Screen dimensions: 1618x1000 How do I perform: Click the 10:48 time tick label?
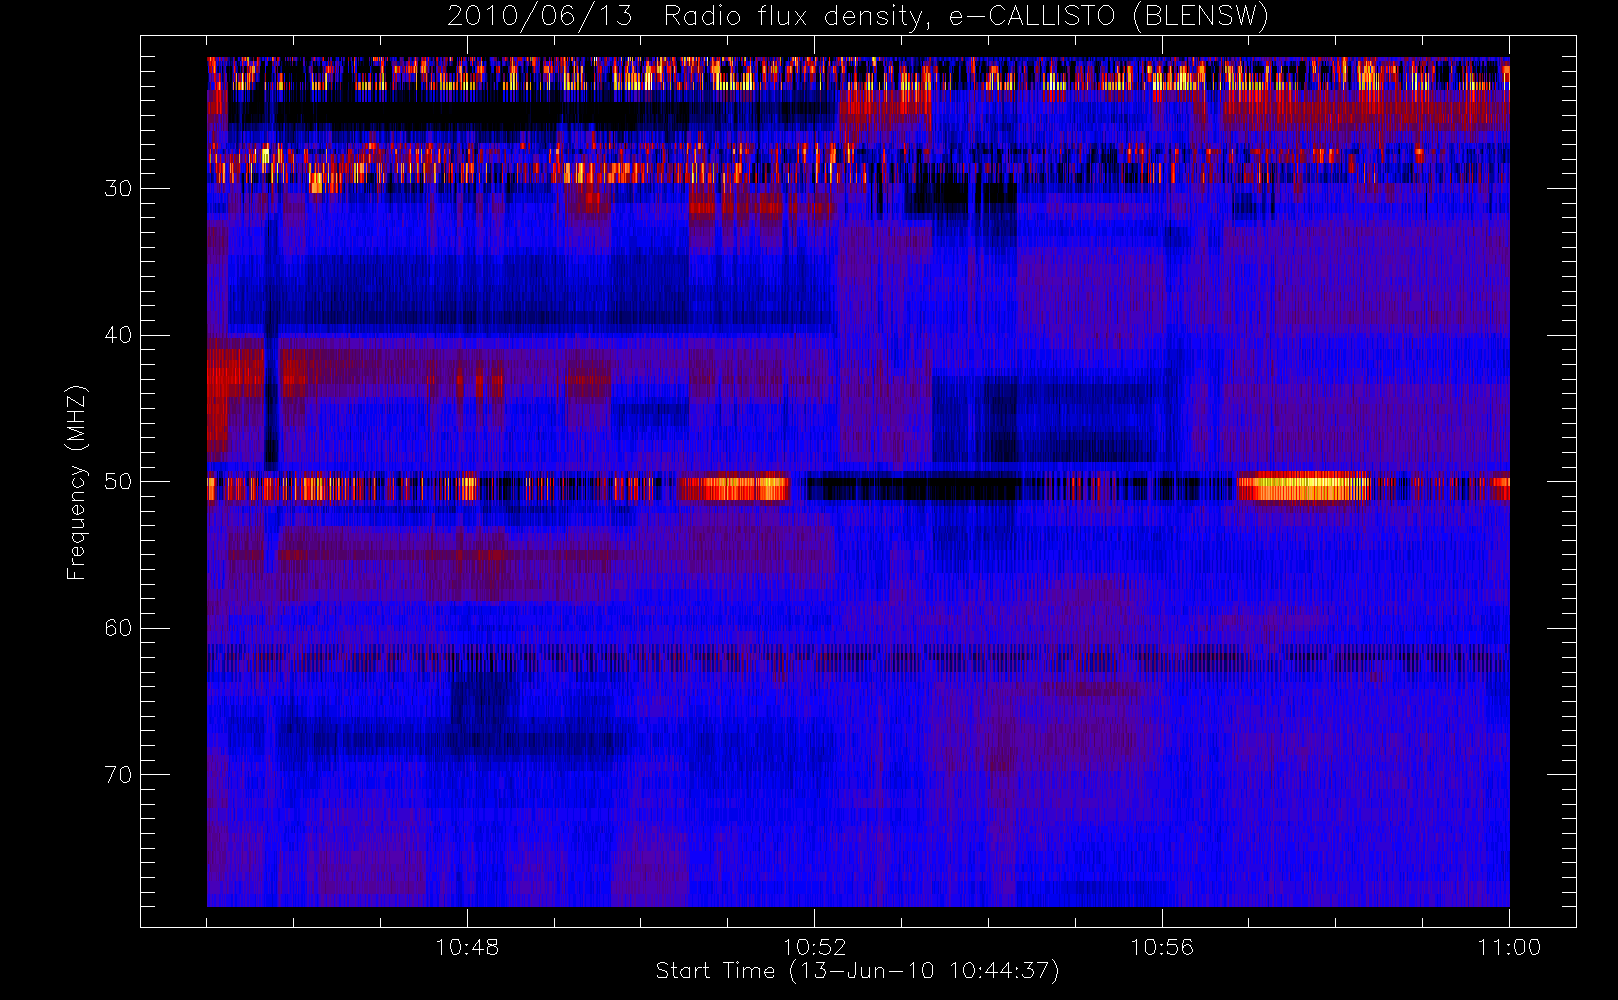[x=467, y=947]
